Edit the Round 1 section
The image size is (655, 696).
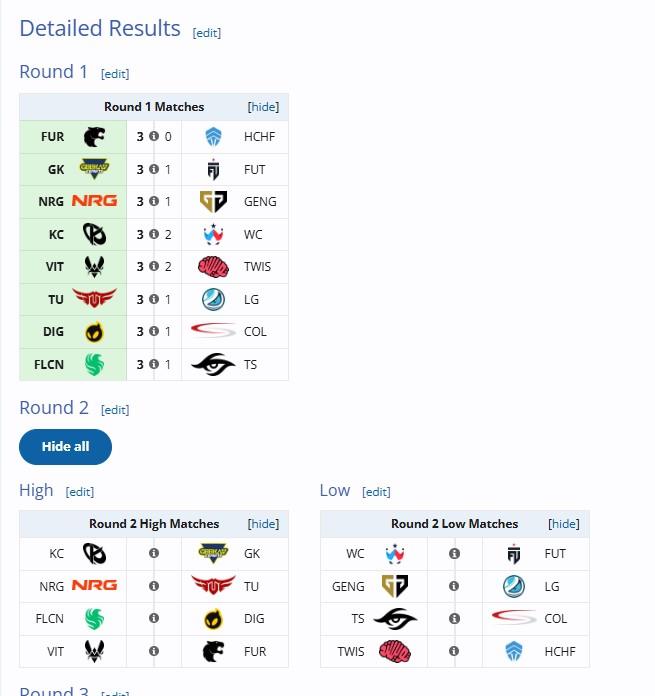pos(115,74)
